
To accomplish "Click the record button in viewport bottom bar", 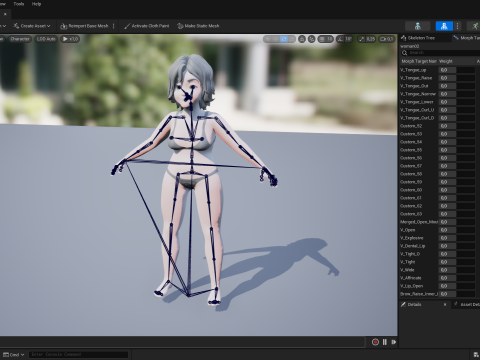I will (375, 342).
